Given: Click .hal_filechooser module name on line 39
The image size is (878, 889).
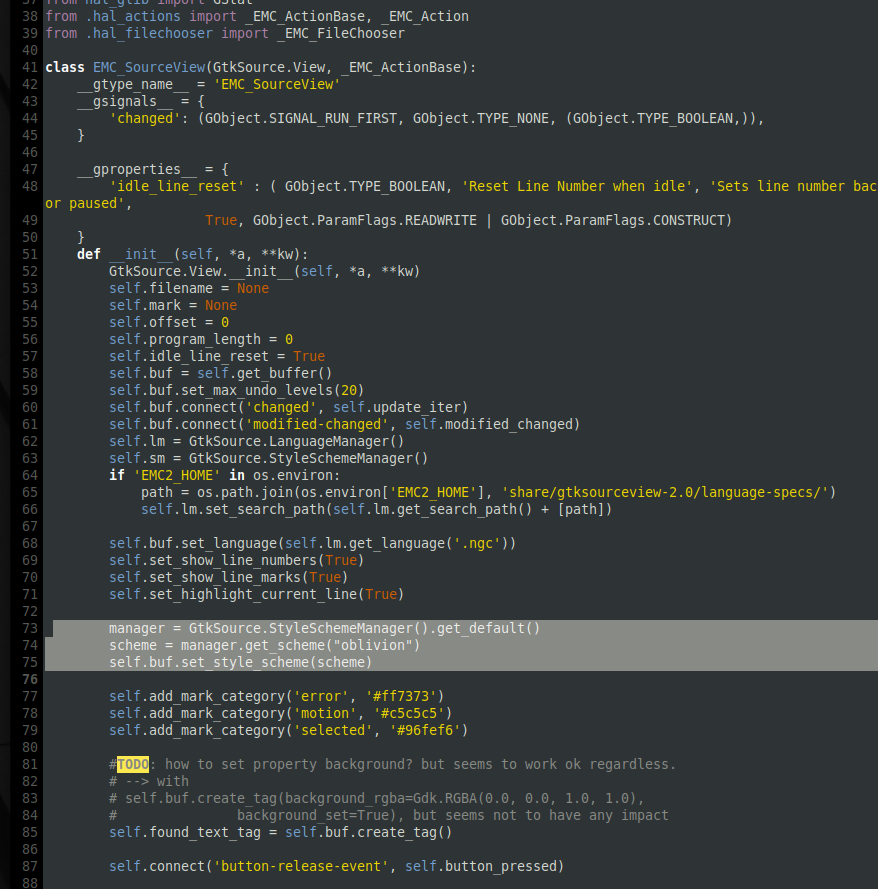Looking at the screenshot, I should click(149, 33).
